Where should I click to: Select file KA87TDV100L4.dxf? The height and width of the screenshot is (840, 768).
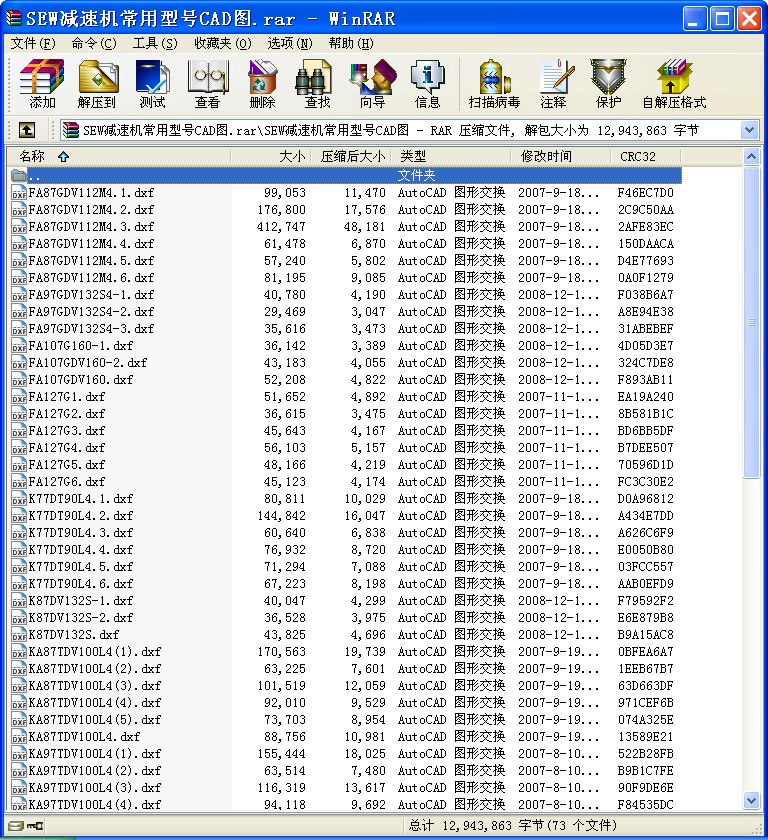pyautogui.click(x=84, y=737)
